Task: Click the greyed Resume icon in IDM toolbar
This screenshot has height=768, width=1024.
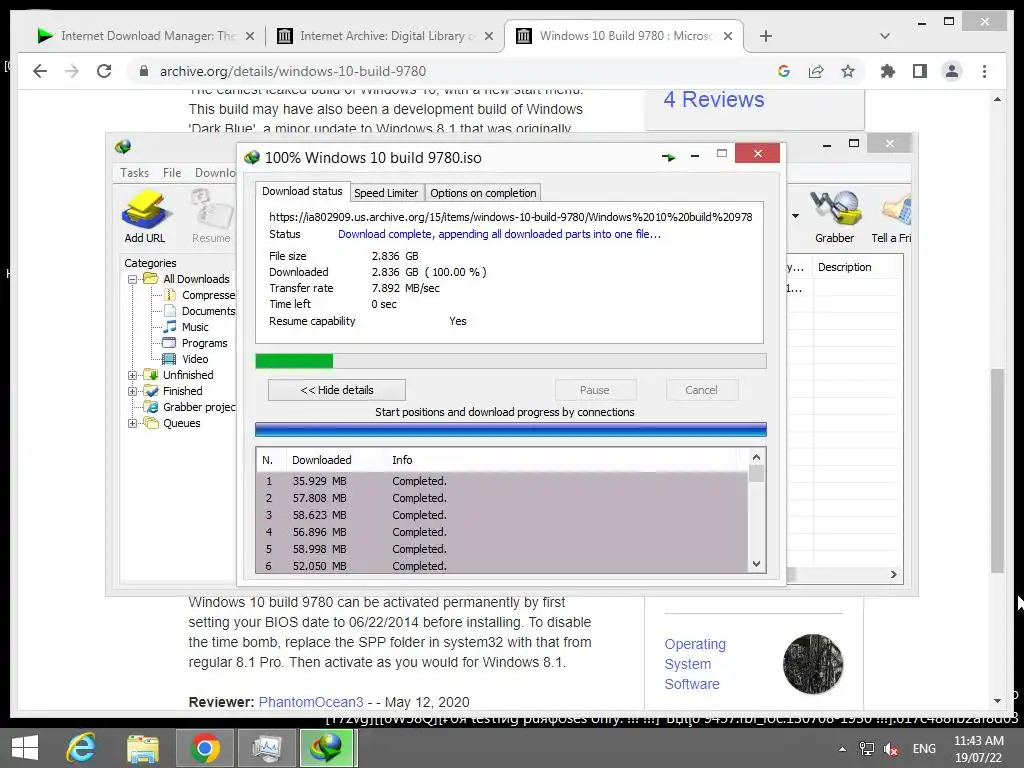Action: coord(211,216)
